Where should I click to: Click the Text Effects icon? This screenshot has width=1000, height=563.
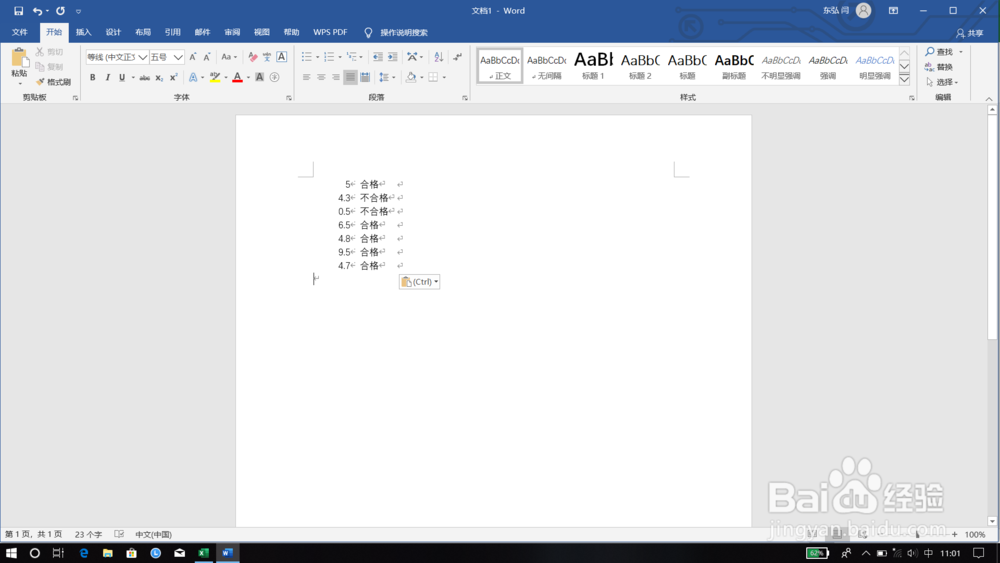pos(193,77)
